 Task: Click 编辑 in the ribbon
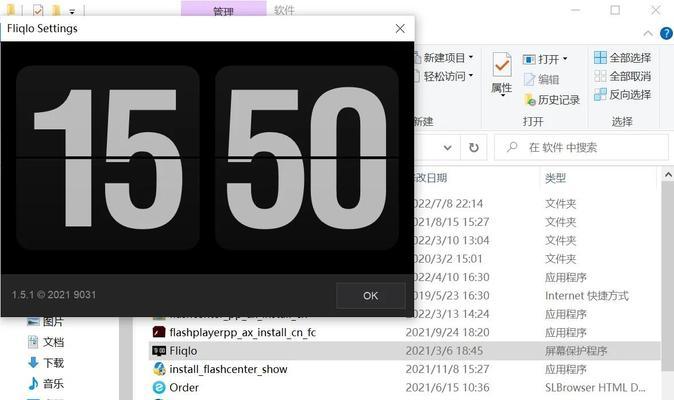542,79
